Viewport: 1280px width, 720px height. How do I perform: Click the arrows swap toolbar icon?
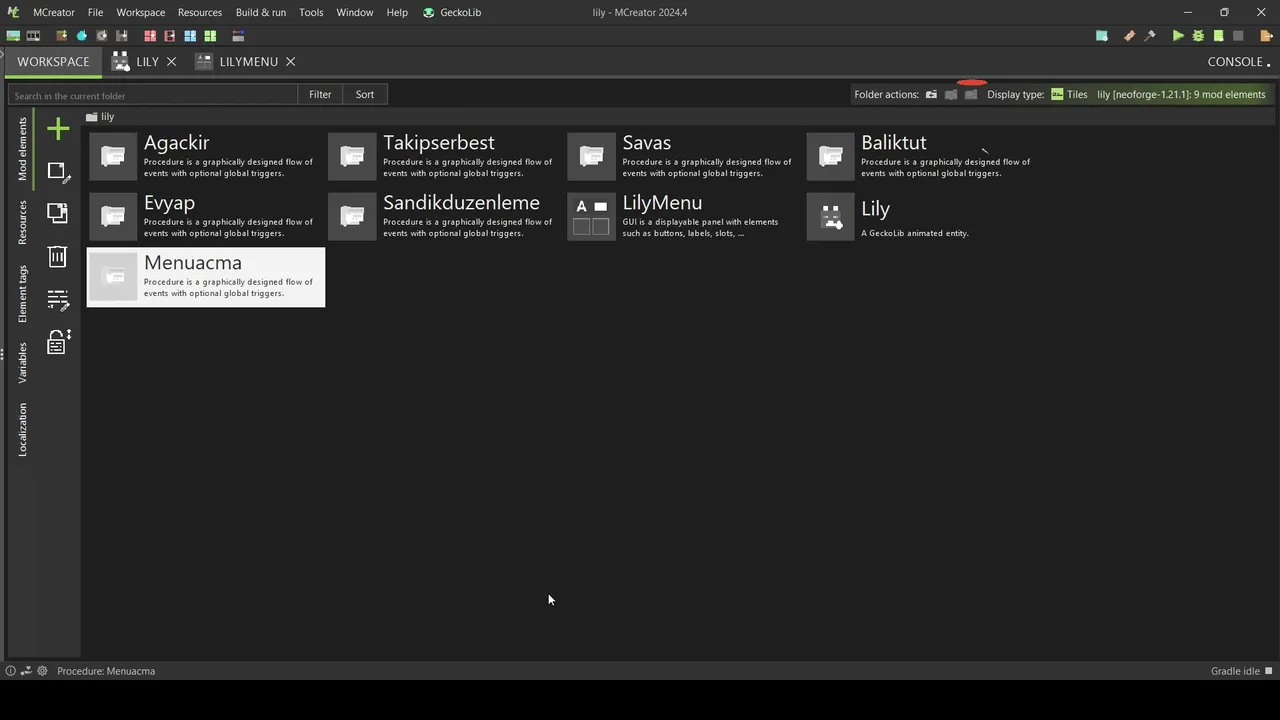coord(238,36)
